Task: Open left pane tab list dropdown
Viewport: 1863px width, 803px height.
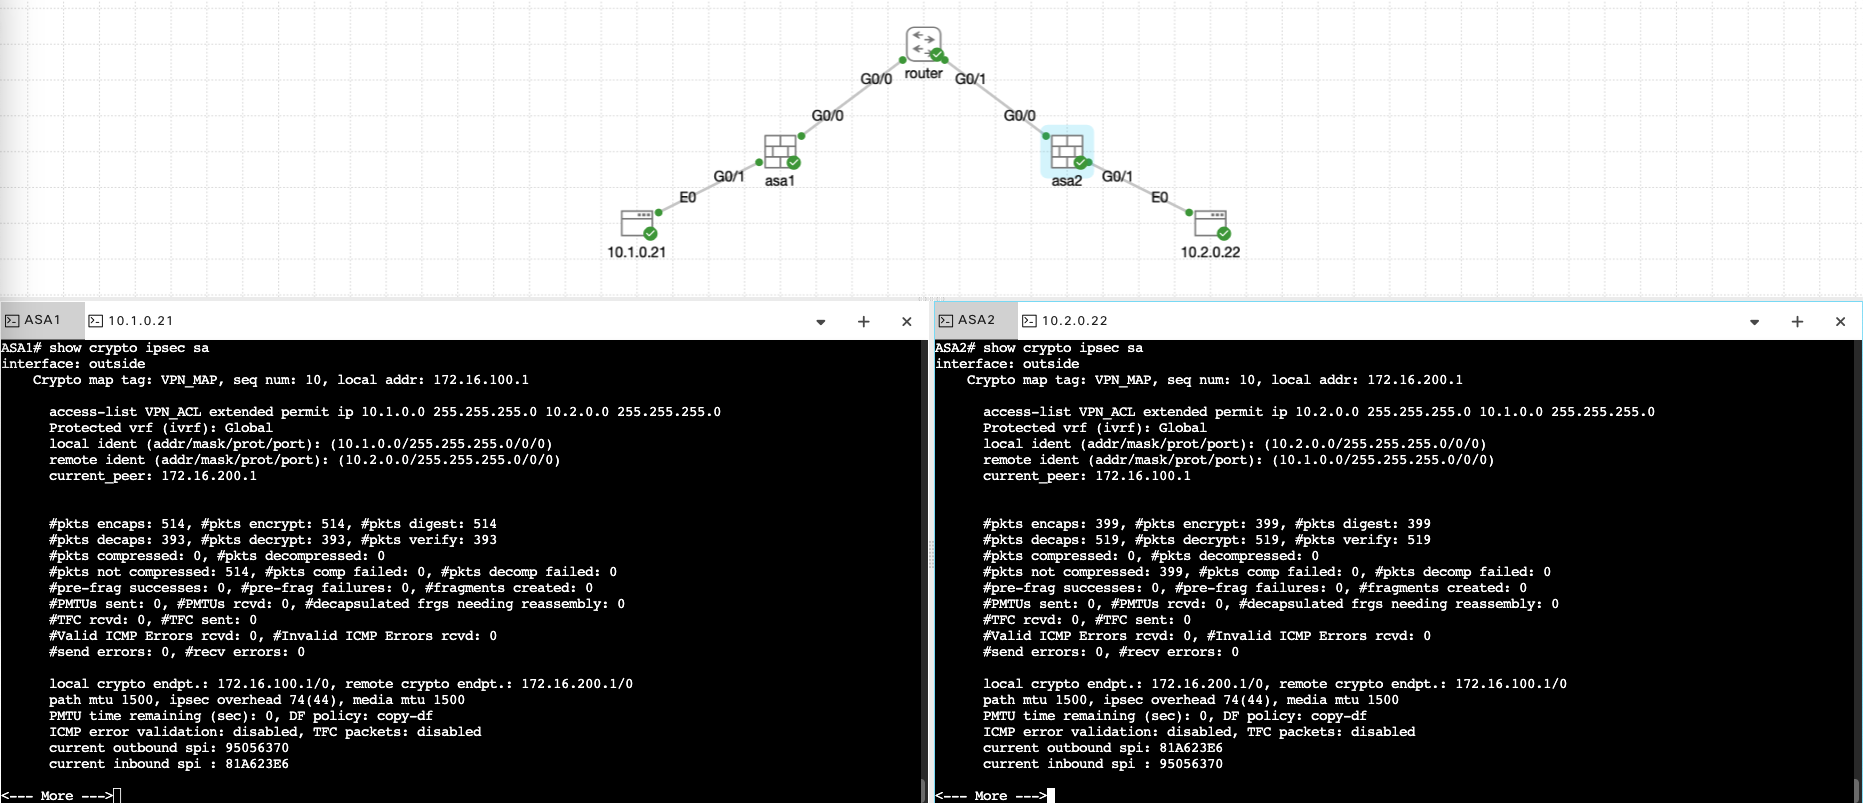Action: pyautogui.click(x=820, y=322)
